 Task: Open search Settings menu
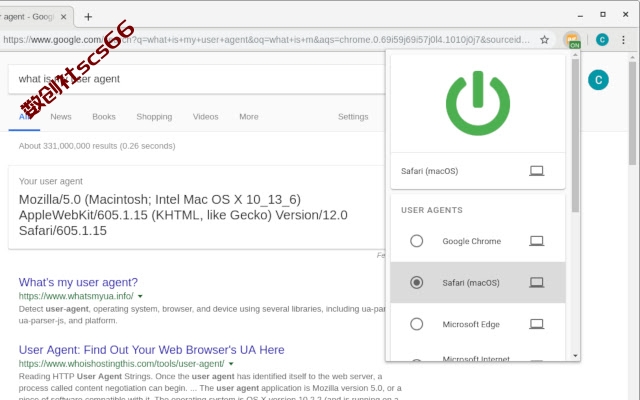pyautogui.click(x=353, y=117)
